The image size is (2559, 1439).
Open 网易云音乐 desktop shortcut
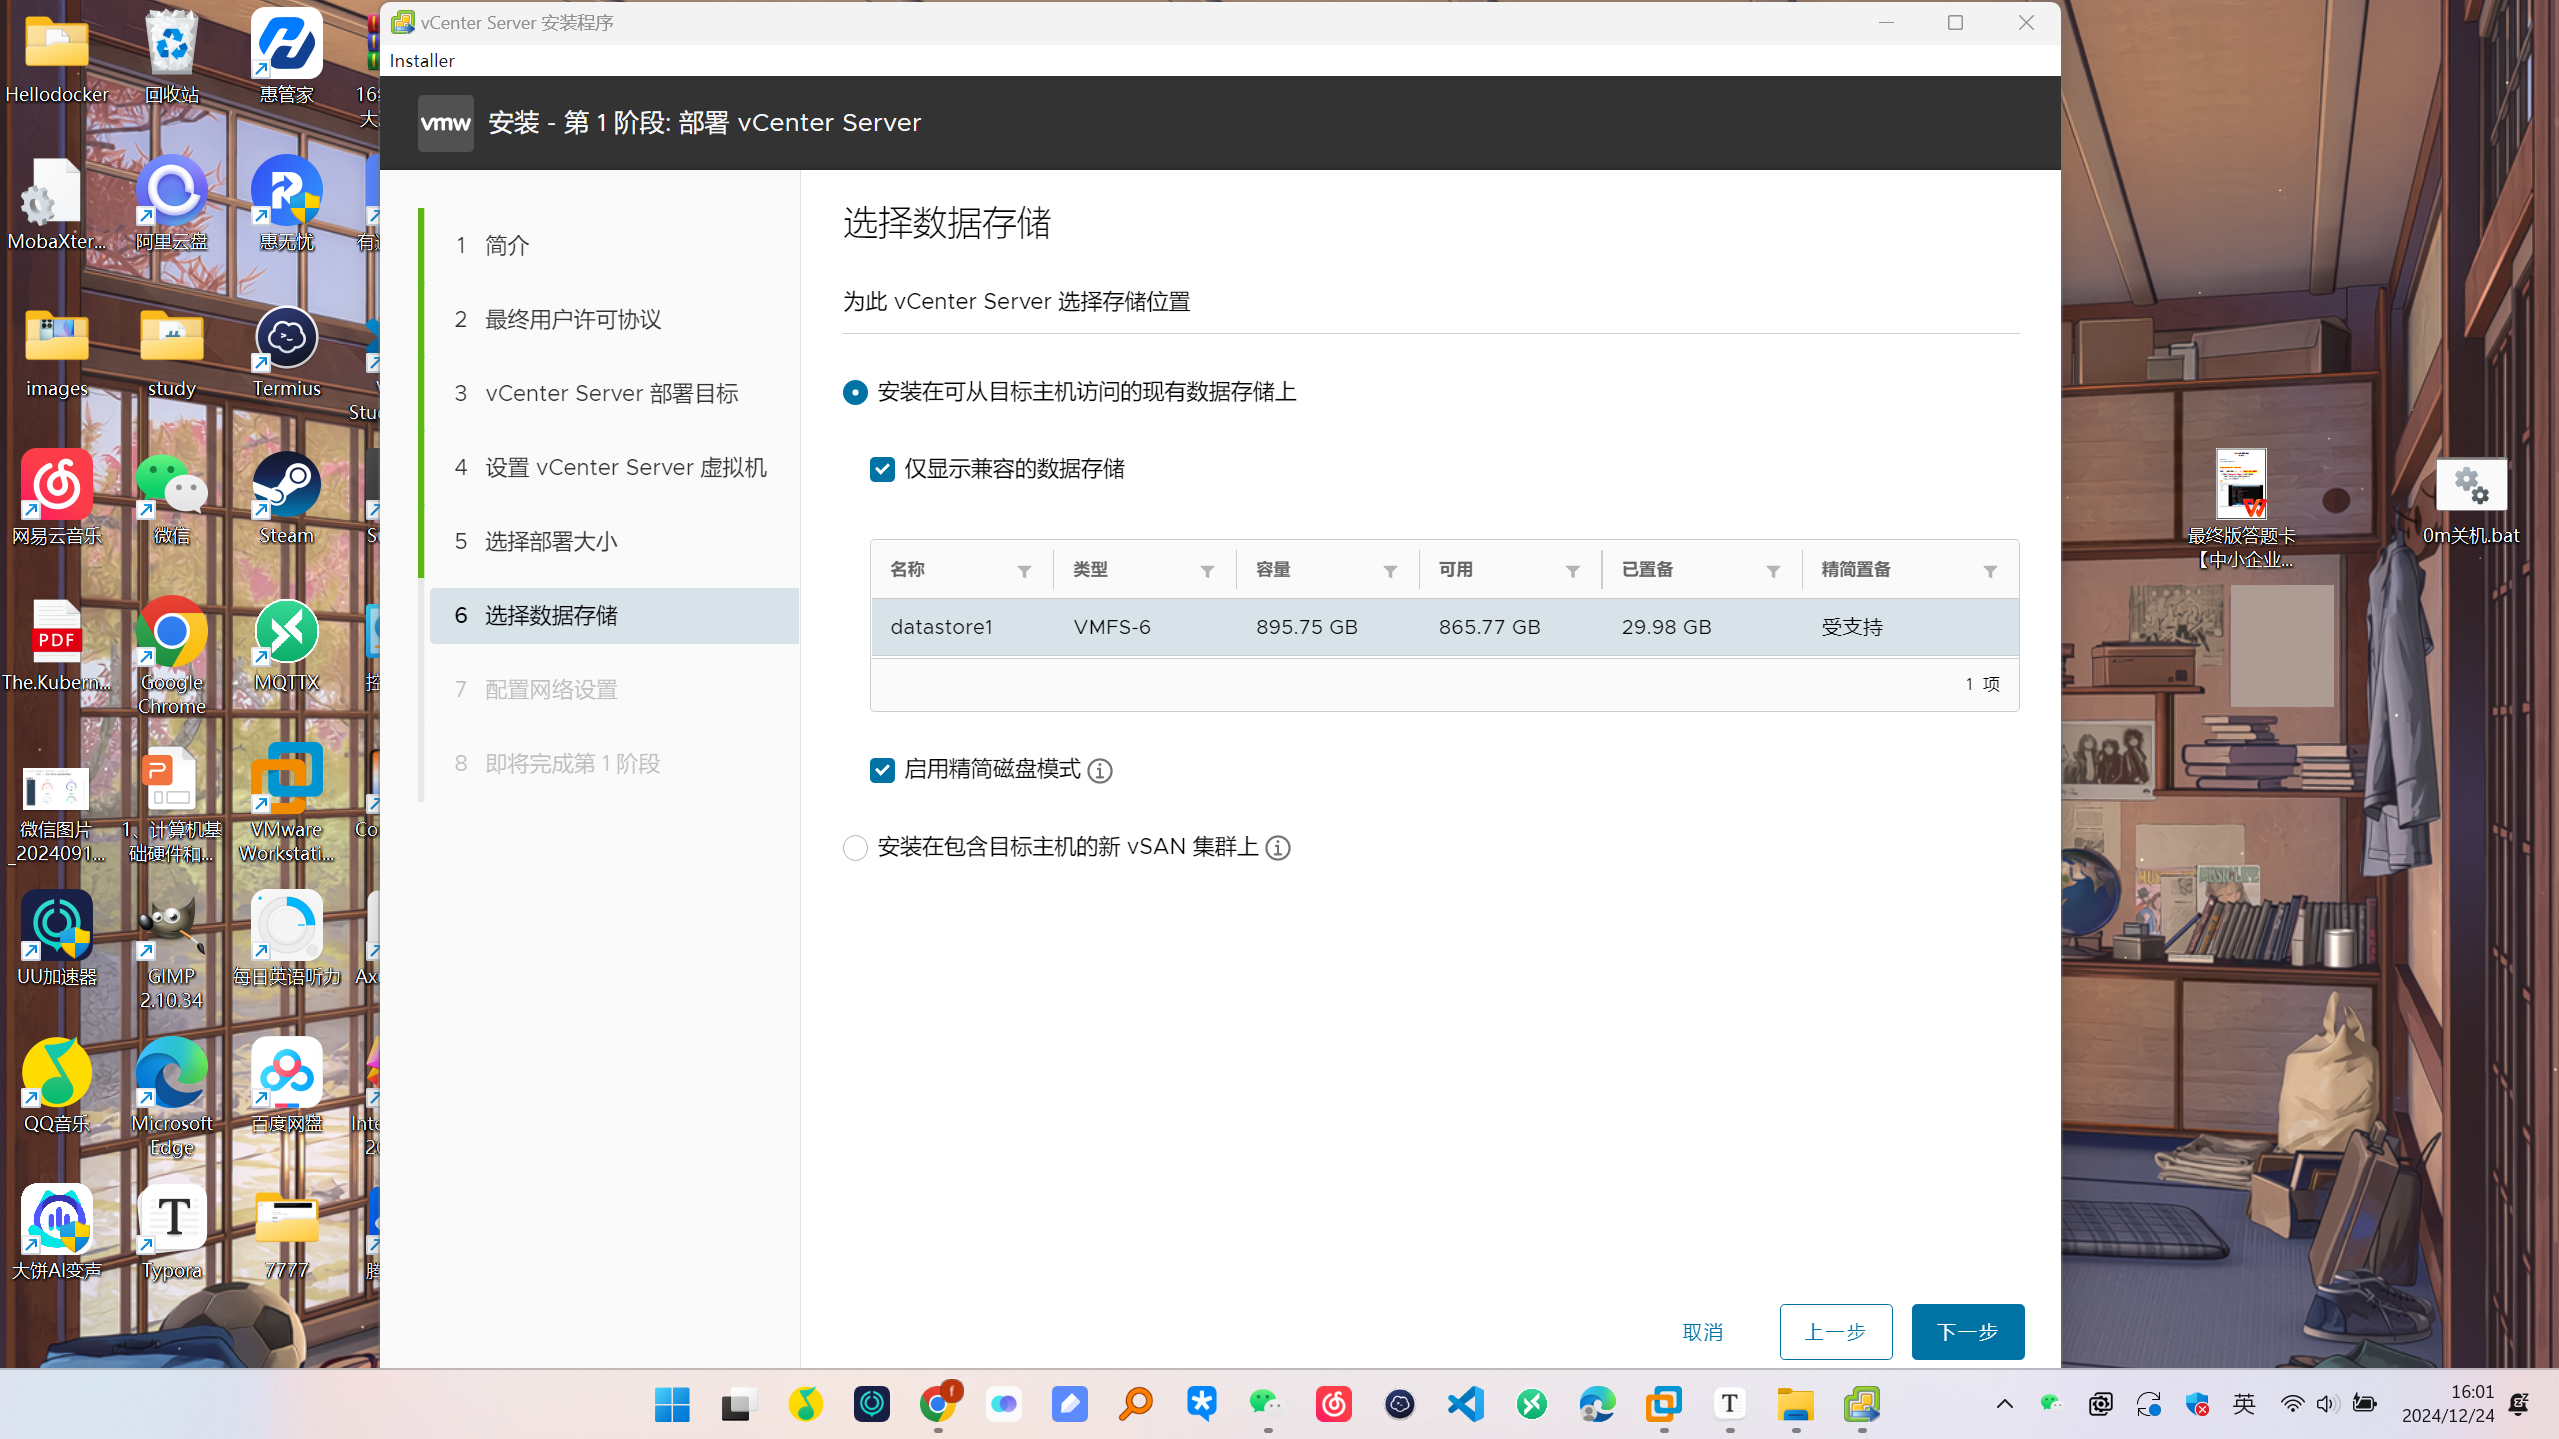coord(57,499)
